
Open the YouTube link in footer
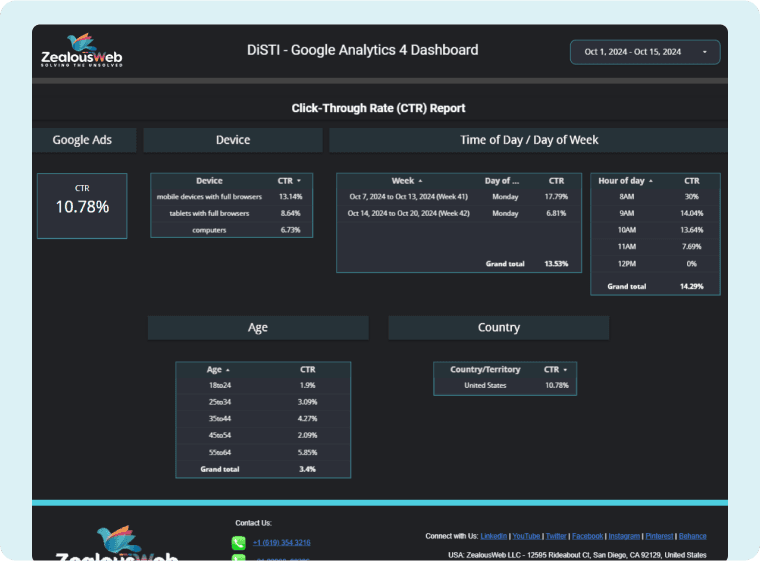tap(526, 536)
